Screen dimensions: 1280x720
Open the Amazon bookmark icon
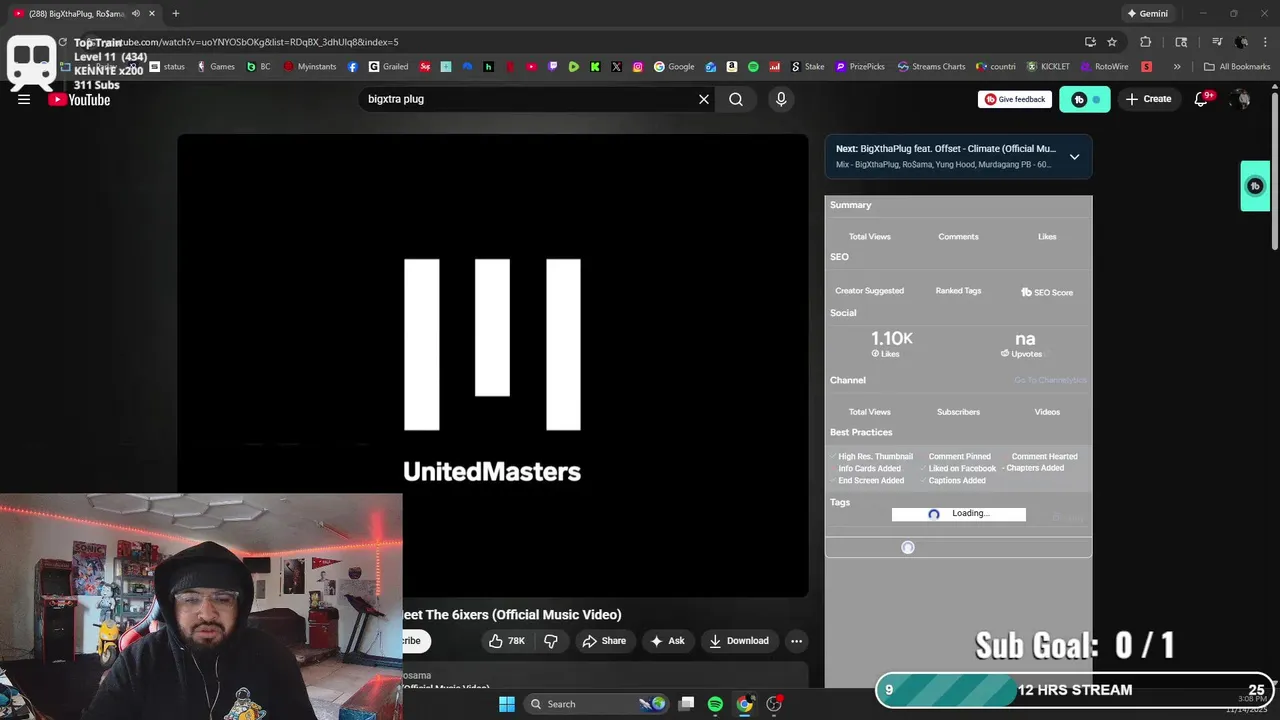732,67
